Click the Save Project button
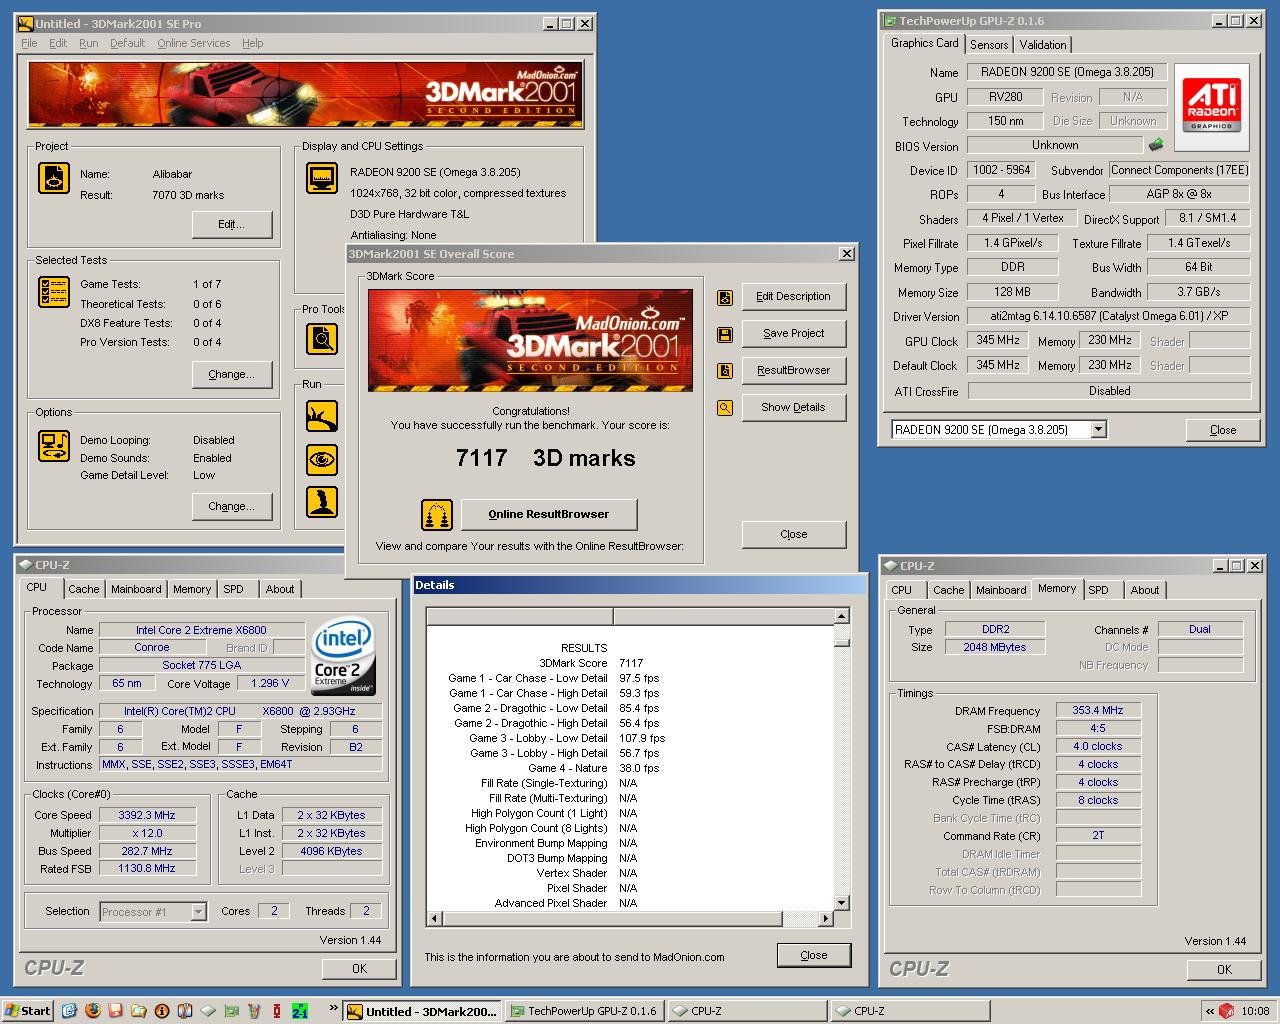The image size is (1280, 1024). click(793, 333)
